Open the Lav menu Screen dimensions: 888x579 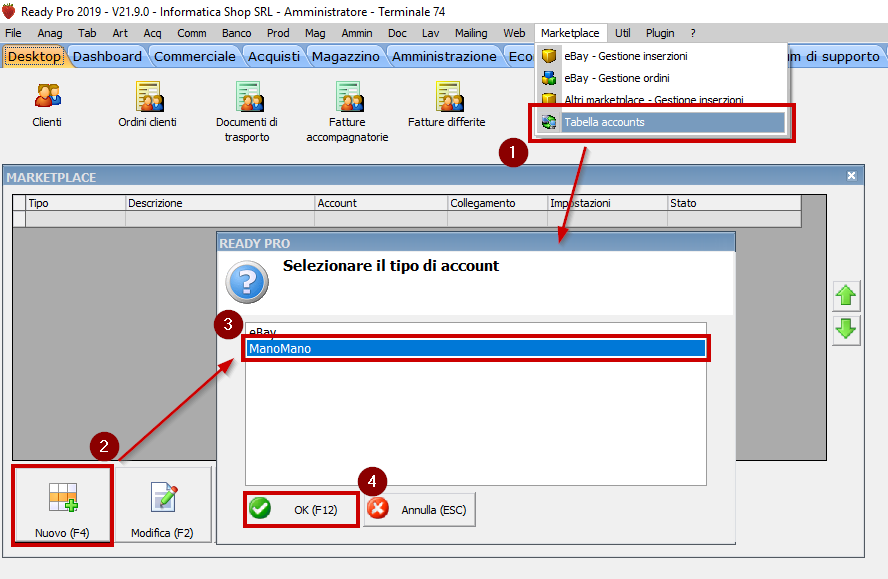(x=430, y=33)
